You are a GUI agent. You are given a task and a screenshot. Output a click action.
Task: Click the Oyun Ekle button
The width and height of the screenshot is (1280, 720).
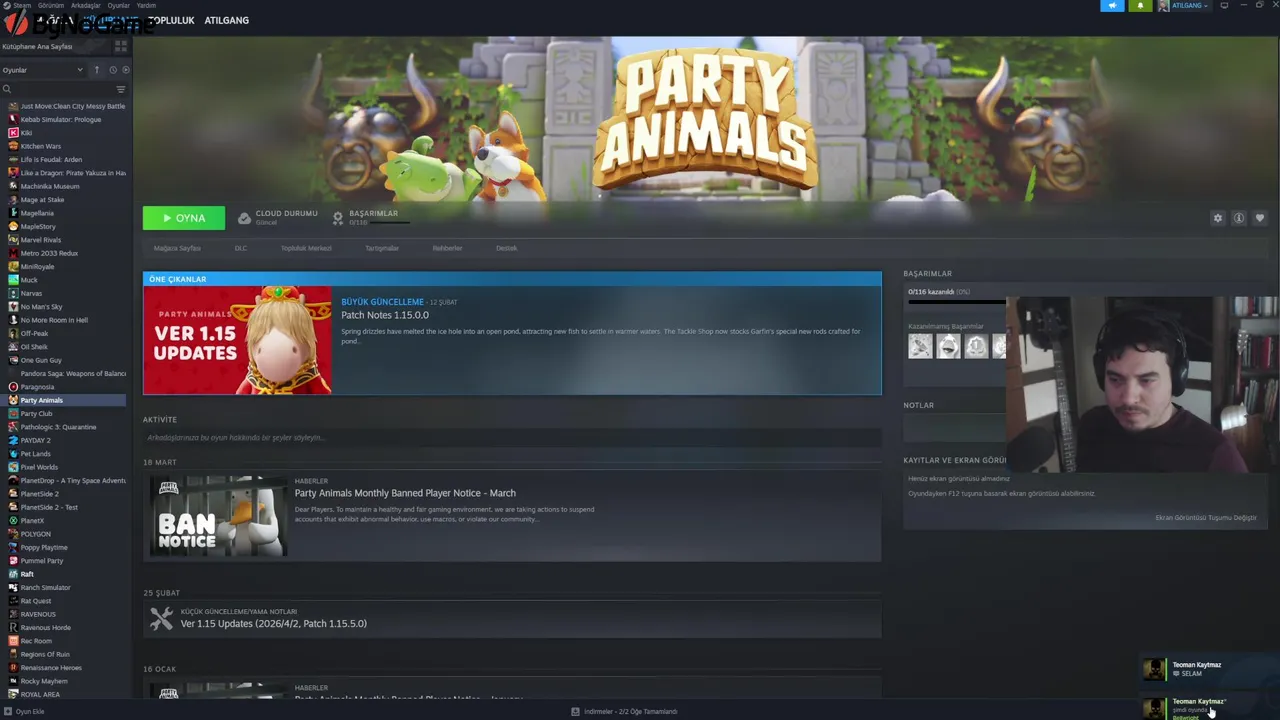25,711
